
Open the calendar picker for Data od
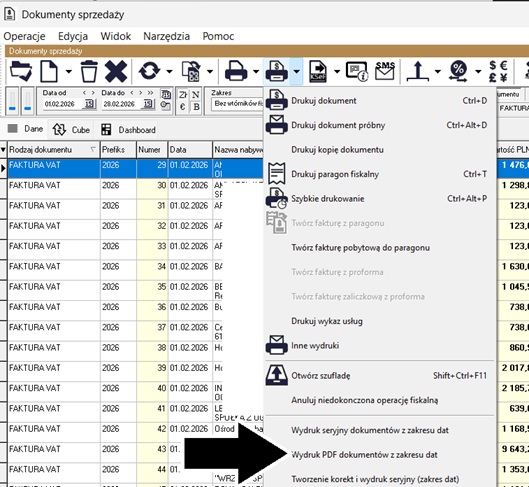click(x=89, y=104)
